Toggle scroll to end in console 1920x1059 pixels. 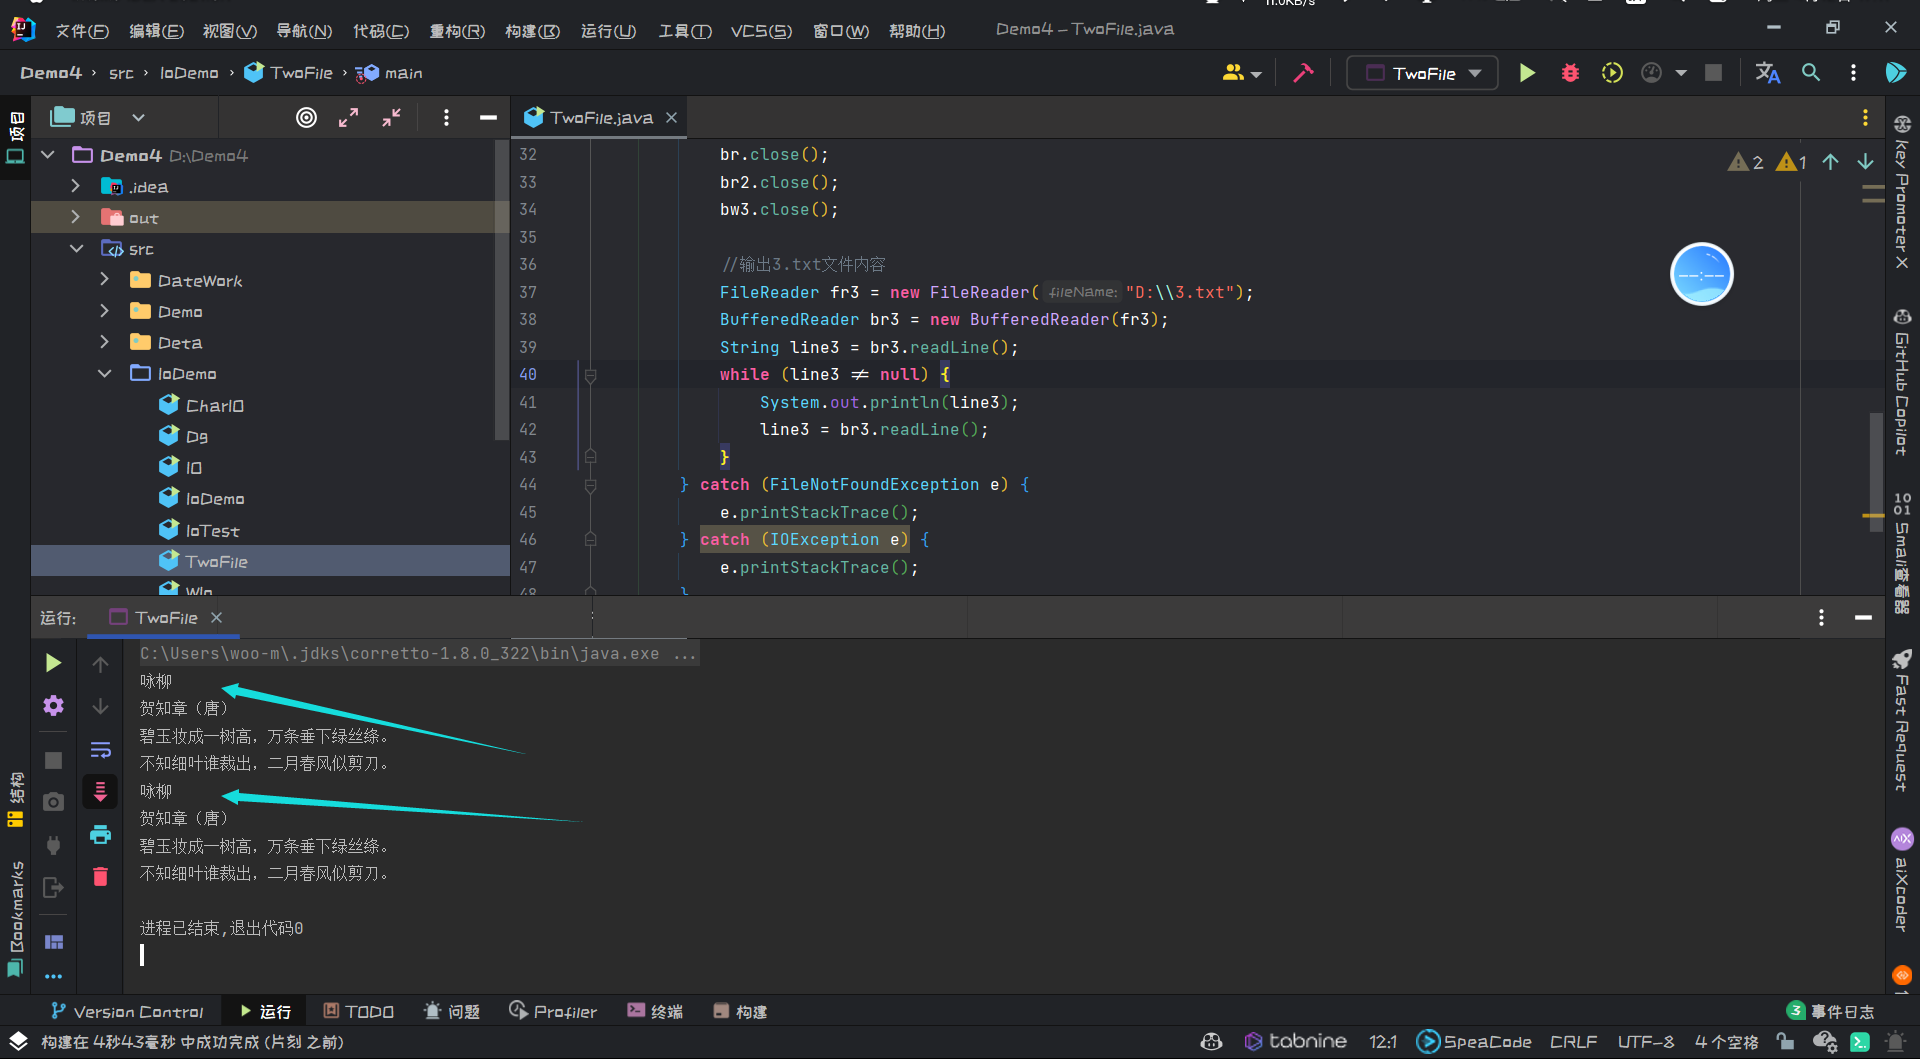101,792
